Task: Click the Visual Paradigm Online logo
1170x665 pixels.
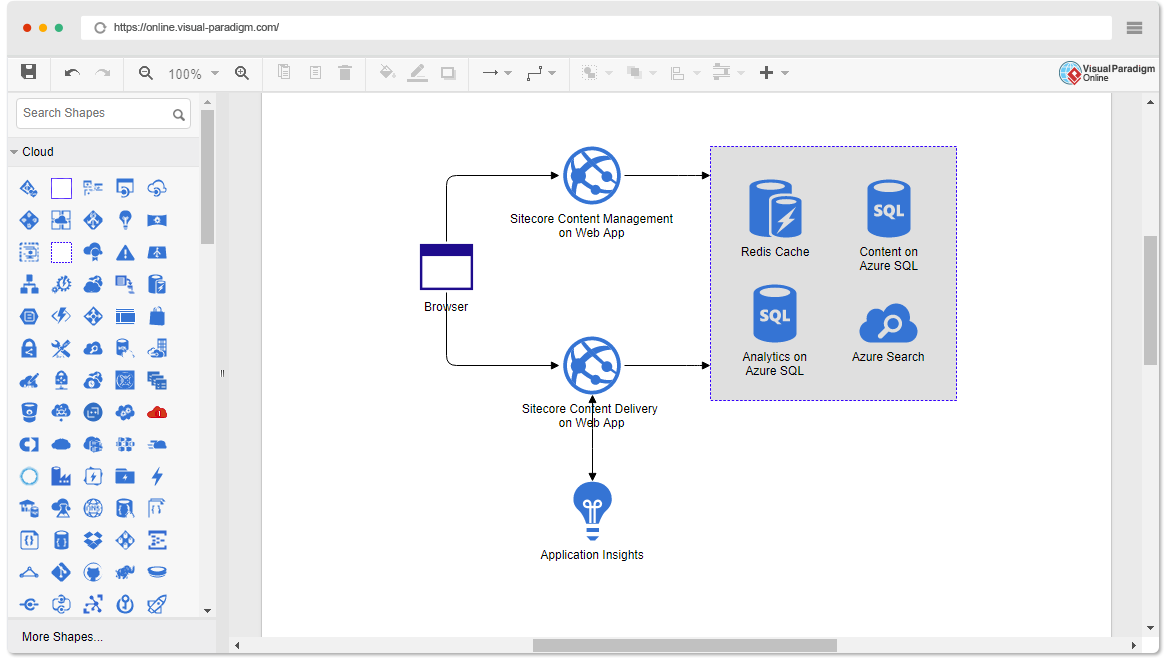Action: (x=1107, y=72)
